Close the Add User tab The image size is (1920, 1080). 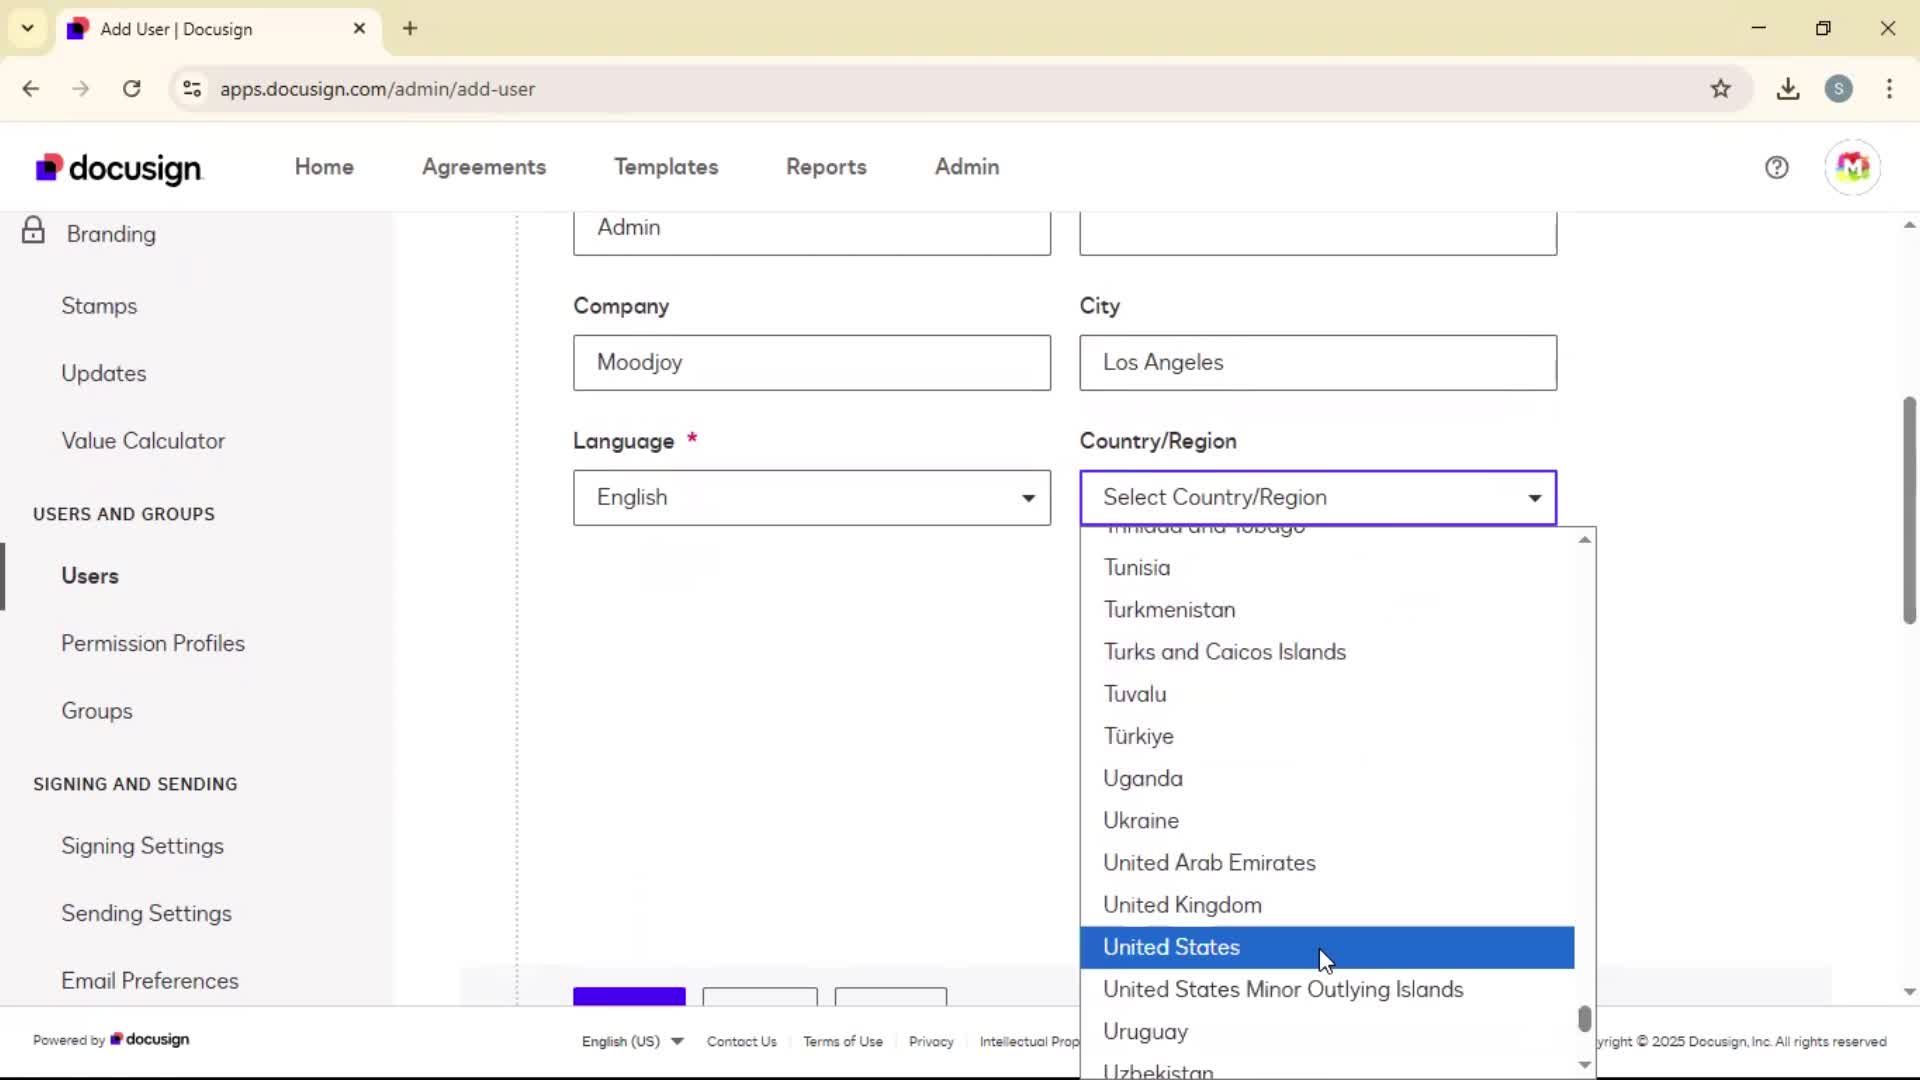tap(360, 29)
